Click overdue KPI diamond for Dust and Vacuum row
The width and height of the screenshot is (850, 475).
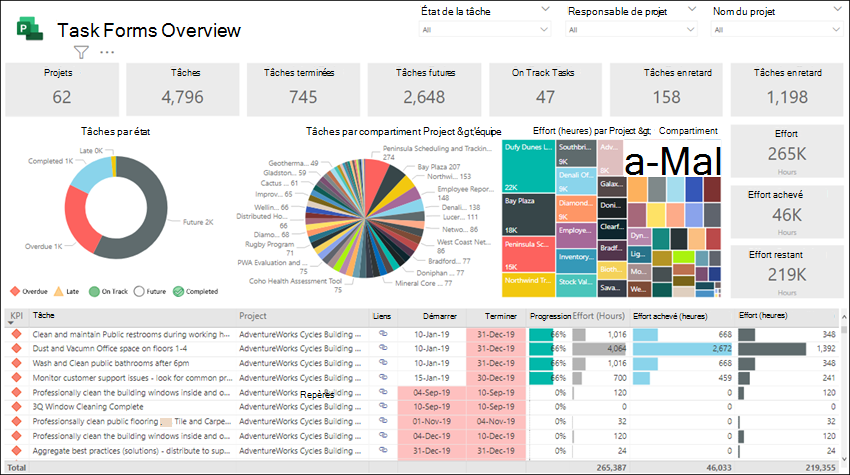(16, 348)
